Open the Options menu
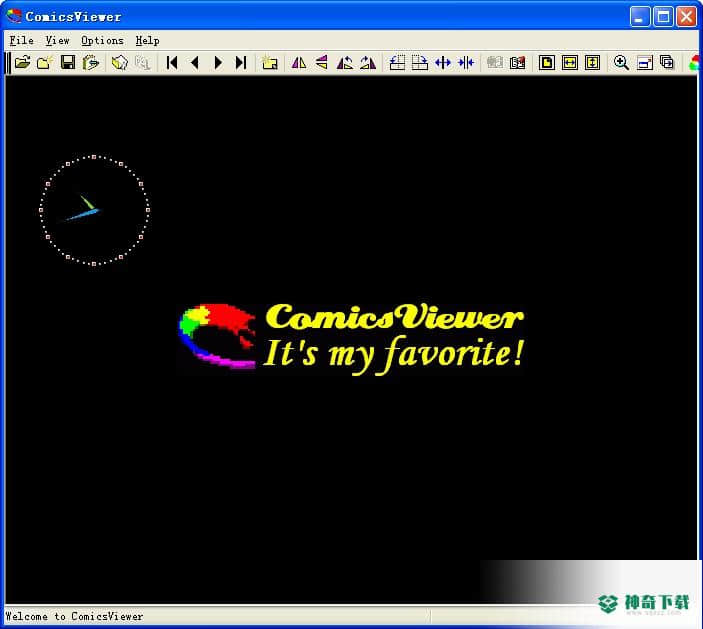 [x=102, y=40]
